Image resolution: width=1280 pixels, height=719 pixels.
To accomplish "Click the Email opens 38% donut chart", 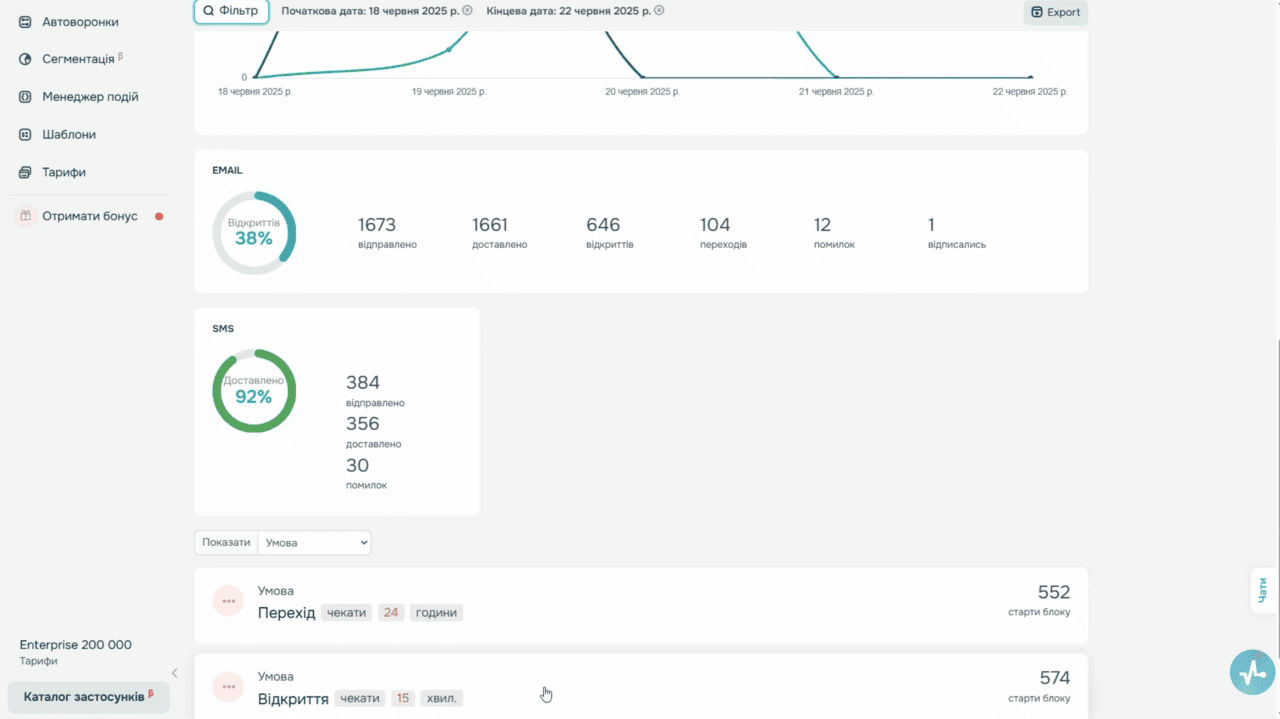I will 254,233.
